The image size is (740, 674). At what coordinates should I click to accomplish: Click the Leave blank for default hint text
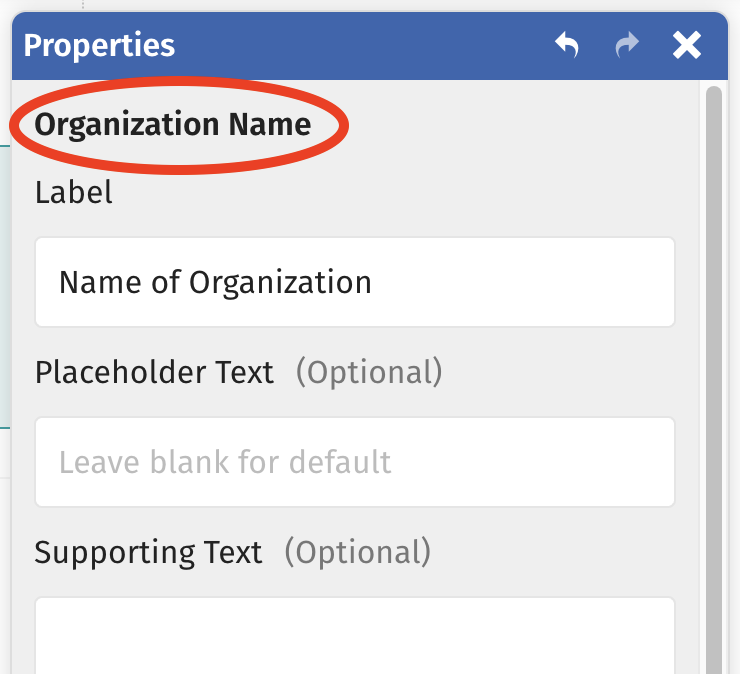click(x=225, y=462)
